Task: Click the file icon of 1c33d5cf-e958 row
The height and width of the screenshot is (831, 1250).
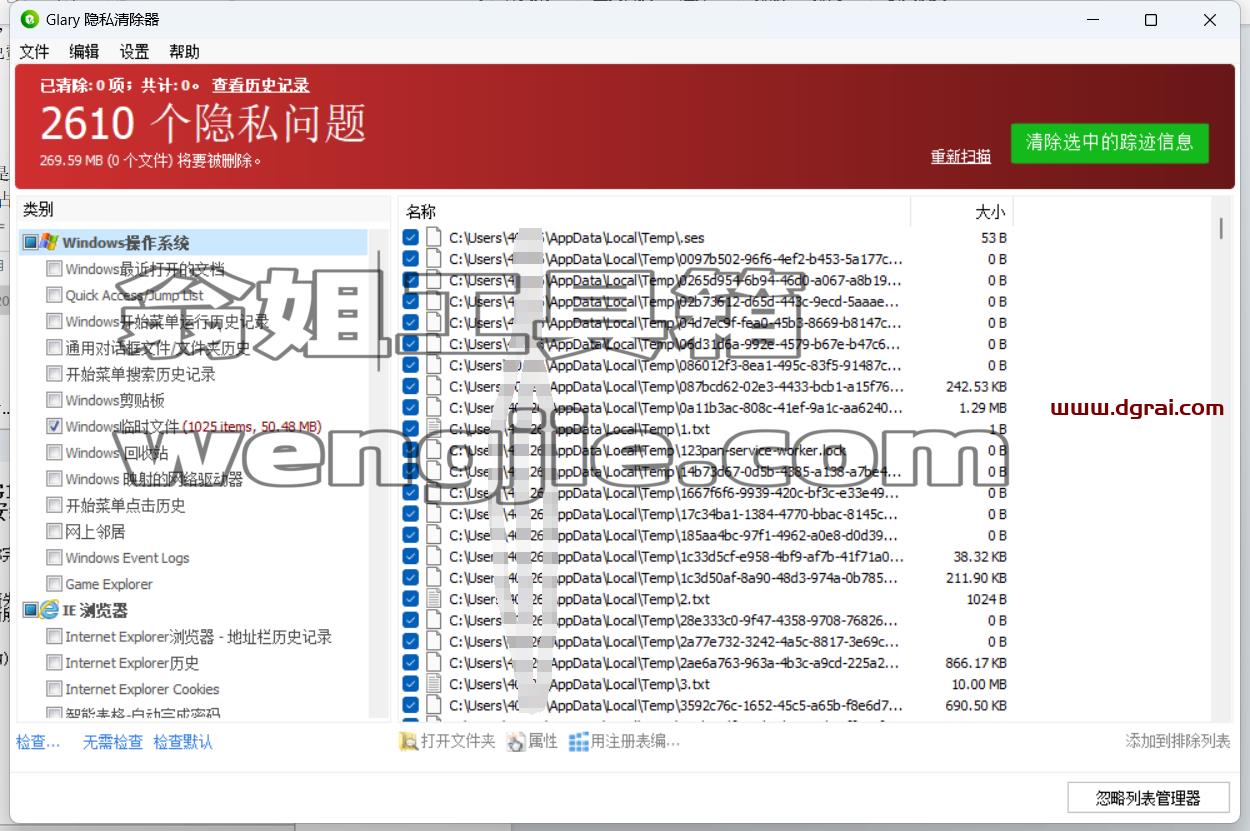Action: (x=434, y=556)
